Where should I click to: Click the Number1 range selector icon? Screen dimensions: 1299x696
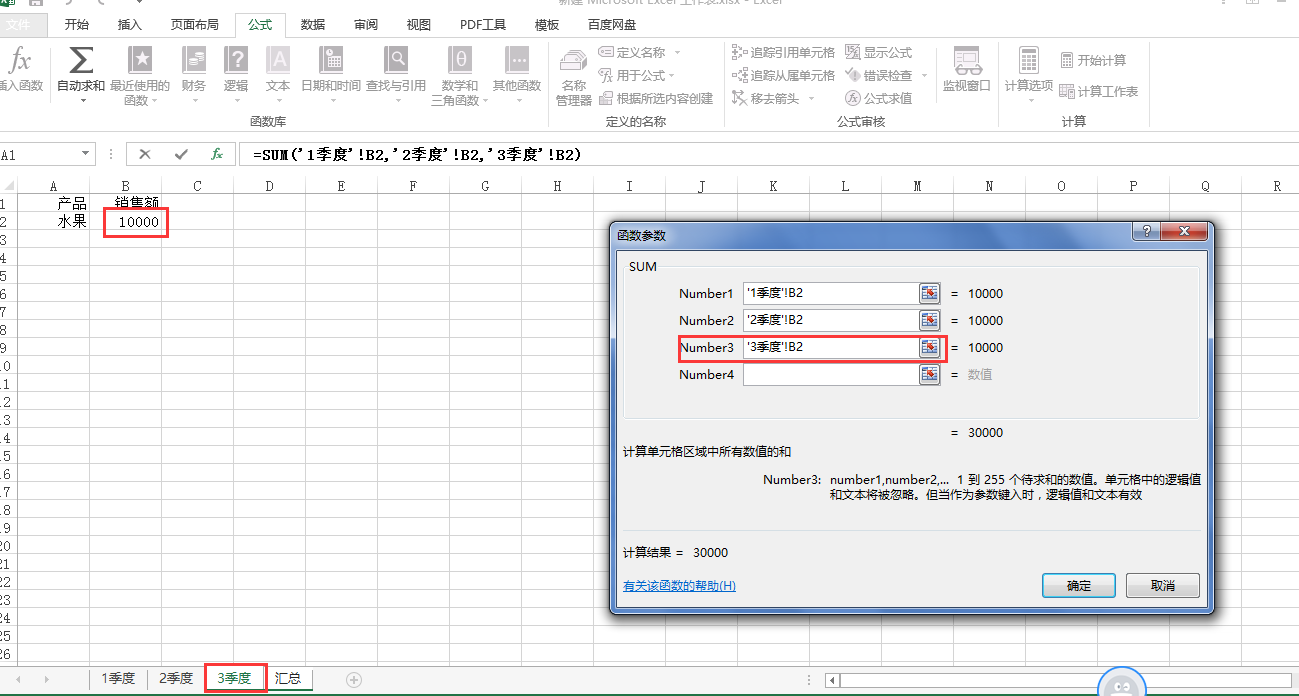(930, 293)
